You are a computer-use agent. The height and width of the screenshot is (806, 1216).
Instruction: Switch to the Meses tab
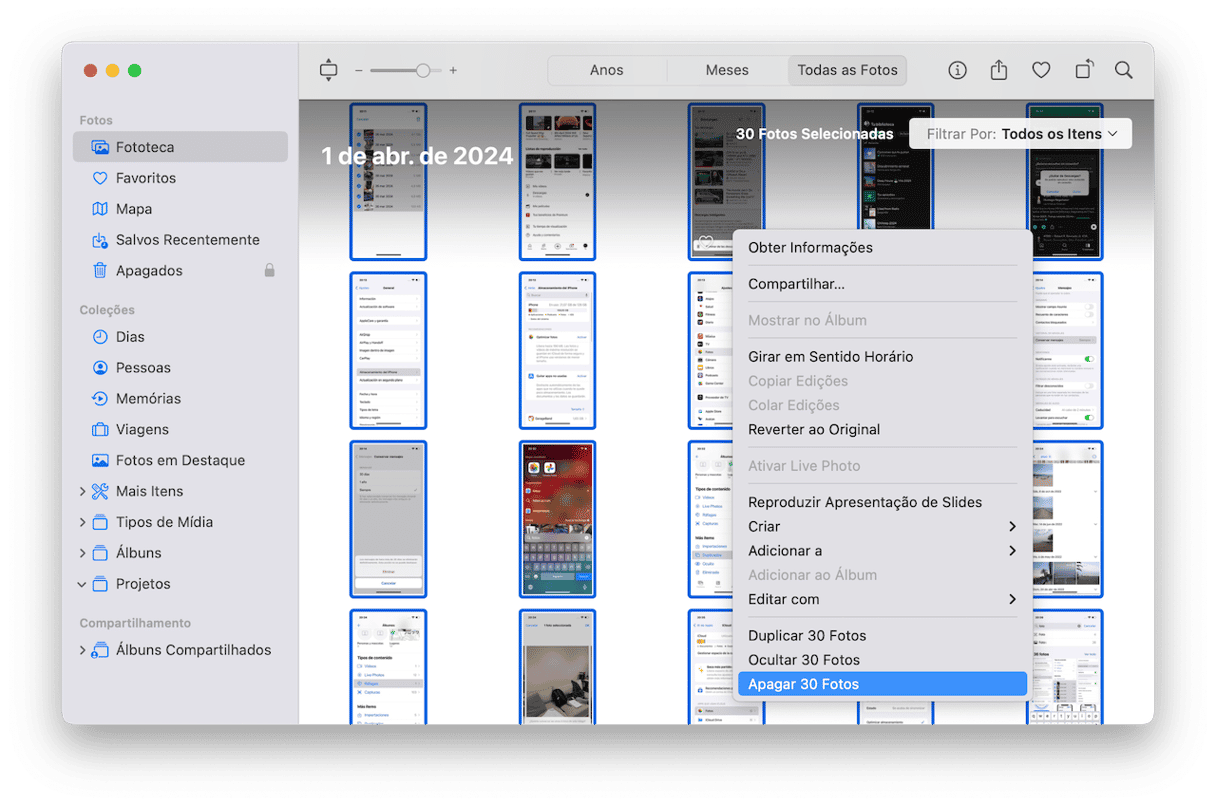tap(727, 70)
